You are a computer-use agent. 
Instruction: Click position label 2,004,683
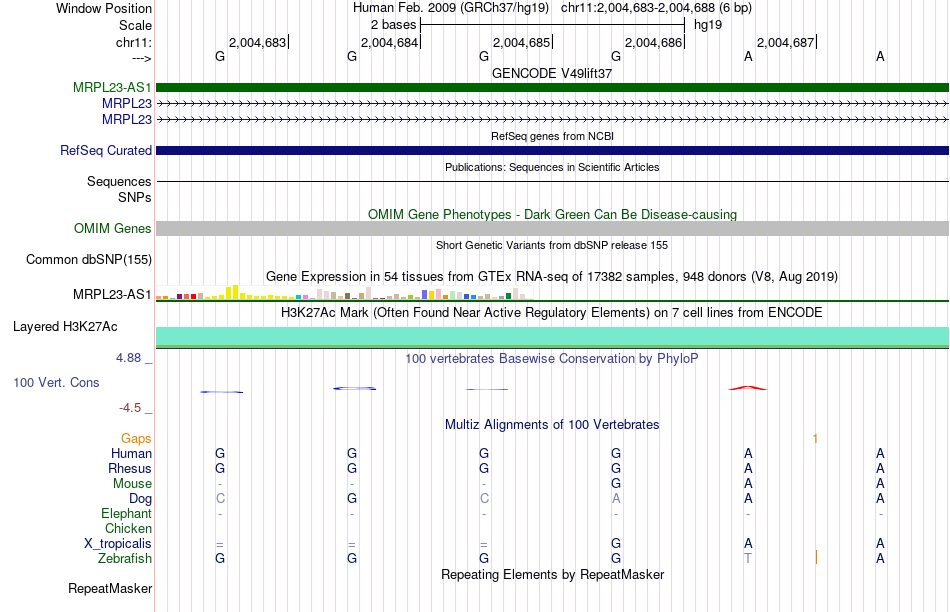[x=257, y=42]
